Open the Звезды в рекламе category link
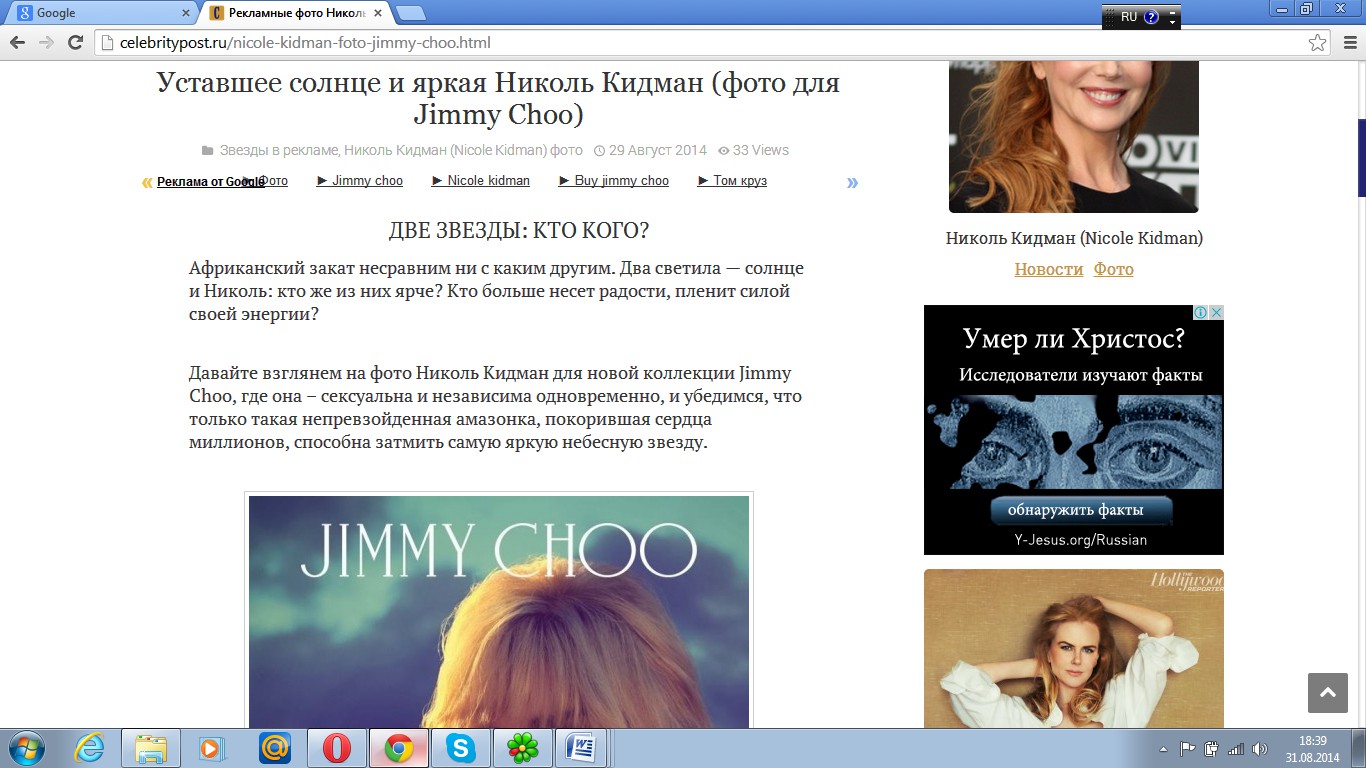 pos(279,150)
